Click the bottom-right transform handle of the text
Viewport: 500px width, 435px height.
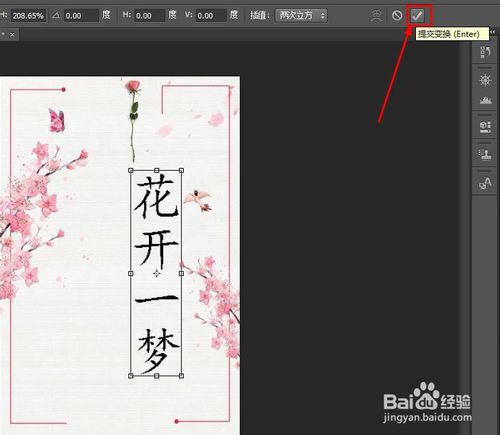click(181, 376)
